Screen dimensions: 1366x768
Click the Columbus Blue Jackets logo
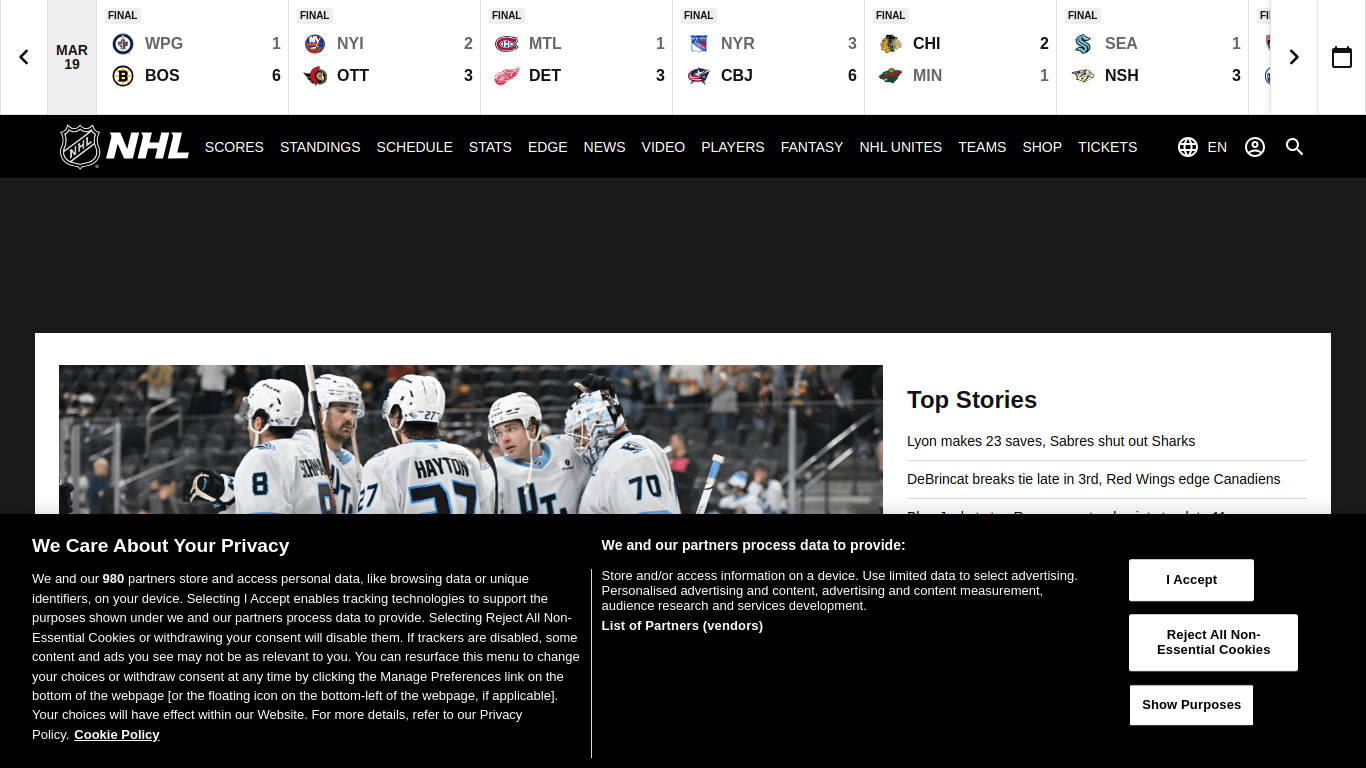[x=699, y=75]
